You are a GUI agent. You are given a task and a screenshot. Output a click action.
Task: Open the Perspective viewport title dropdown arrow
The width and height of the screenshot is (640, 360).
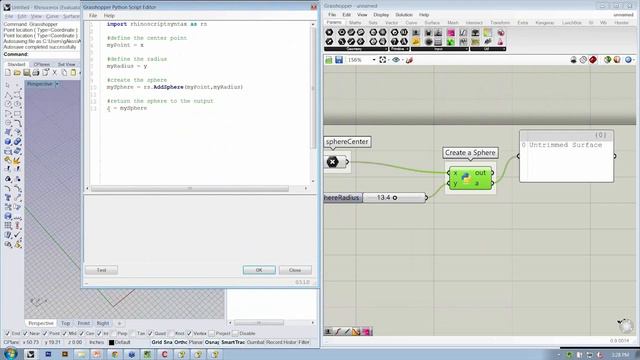tap(57, 84)
